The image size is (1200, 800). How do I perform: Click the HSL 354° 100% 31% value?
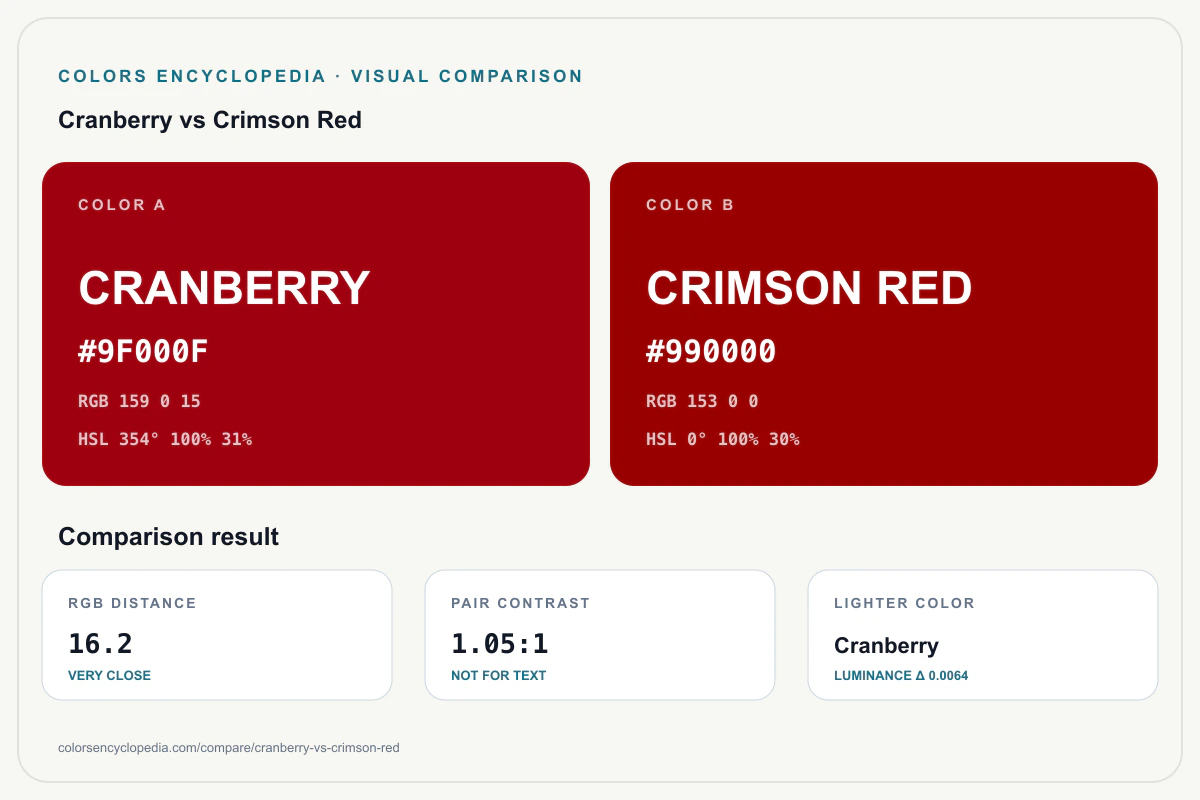point(165,439)
